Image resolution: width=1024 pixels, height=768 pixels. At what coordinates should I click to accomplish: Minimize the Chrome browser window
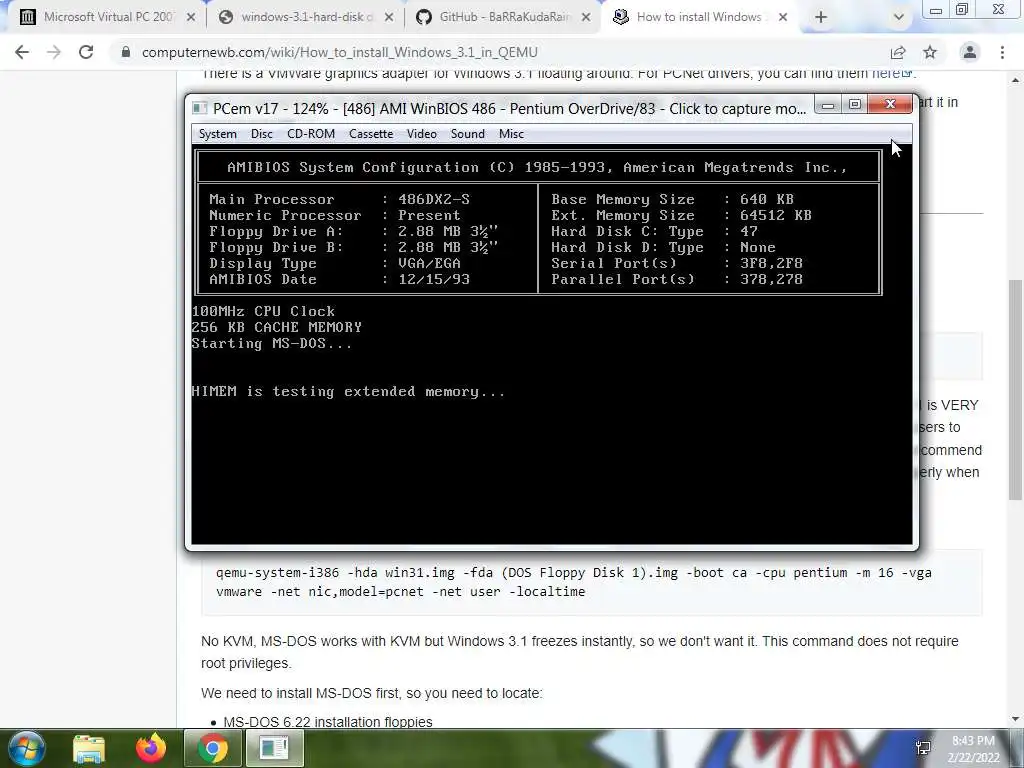[935, 9]
